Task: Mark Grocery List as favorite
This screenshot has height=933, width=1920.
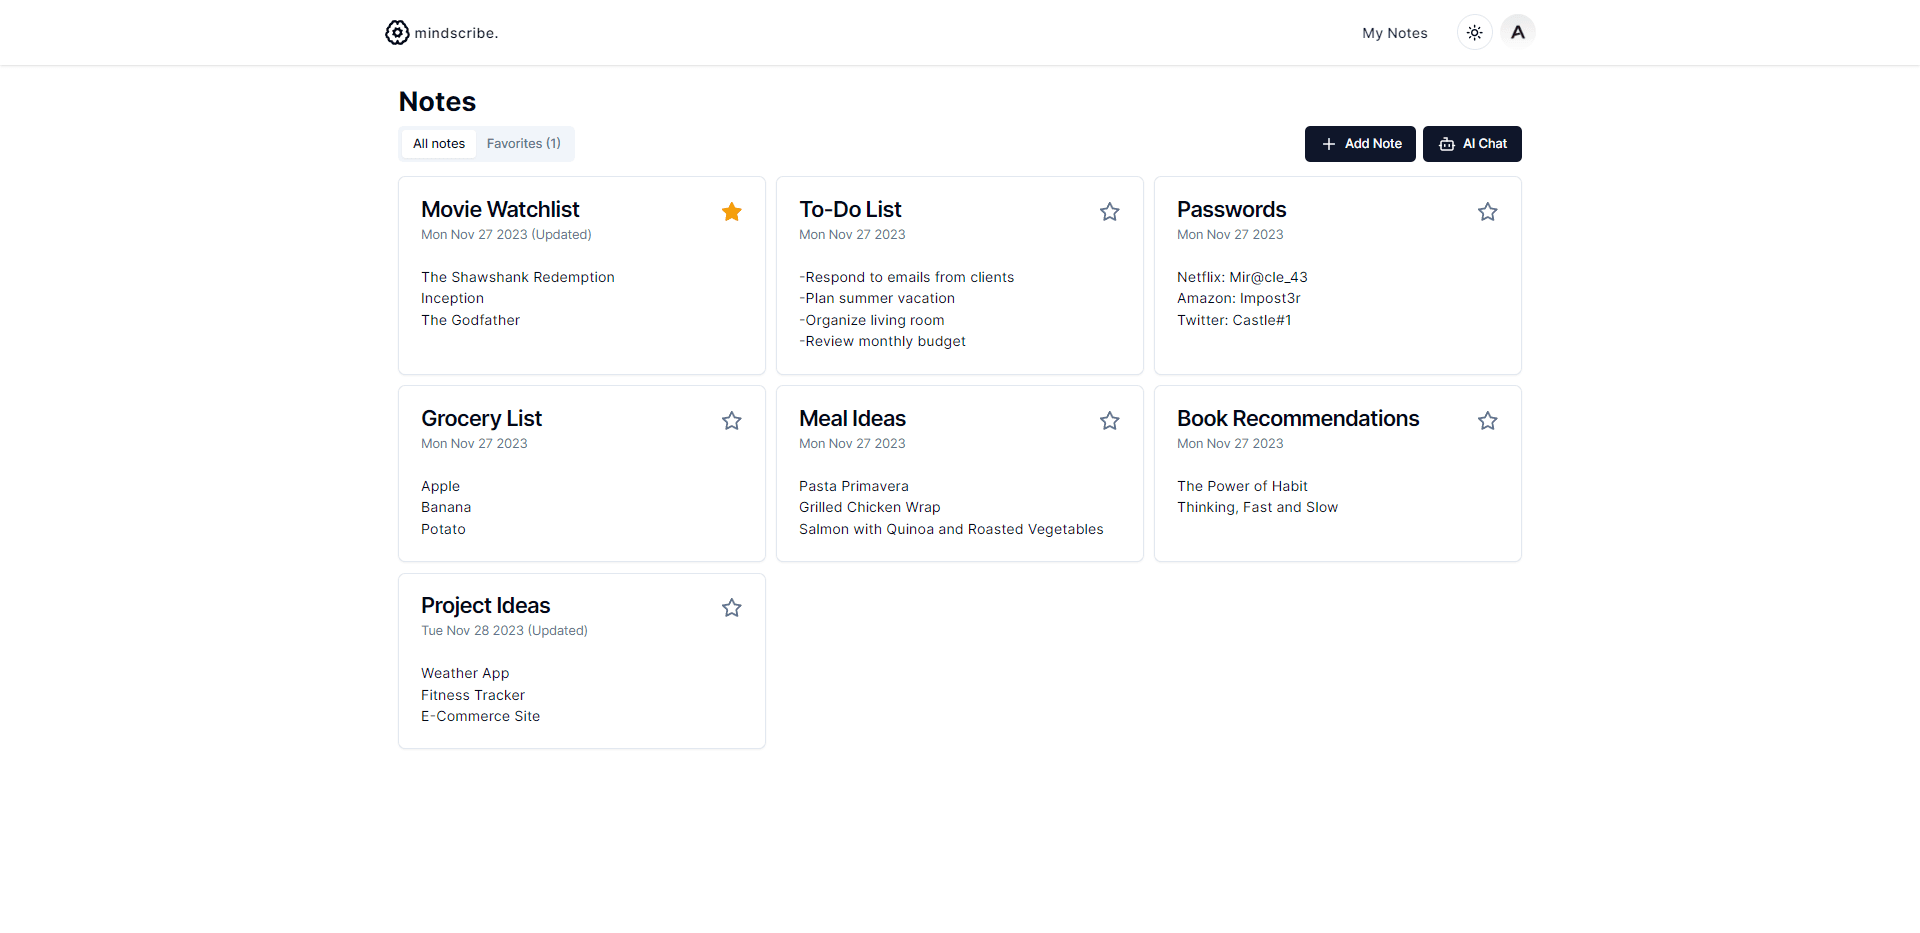Action: (732, 421)
